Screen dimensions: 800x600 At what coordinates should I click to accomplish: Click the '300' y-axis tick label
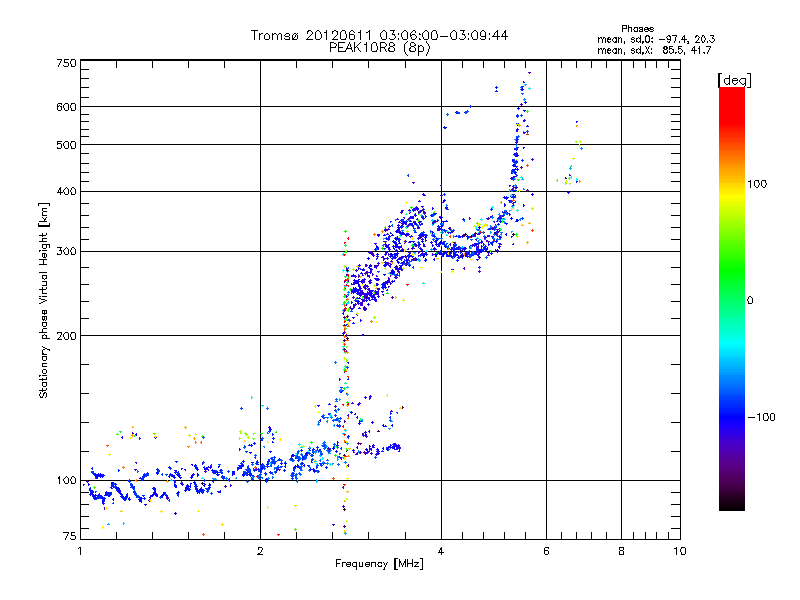[66, 252]
